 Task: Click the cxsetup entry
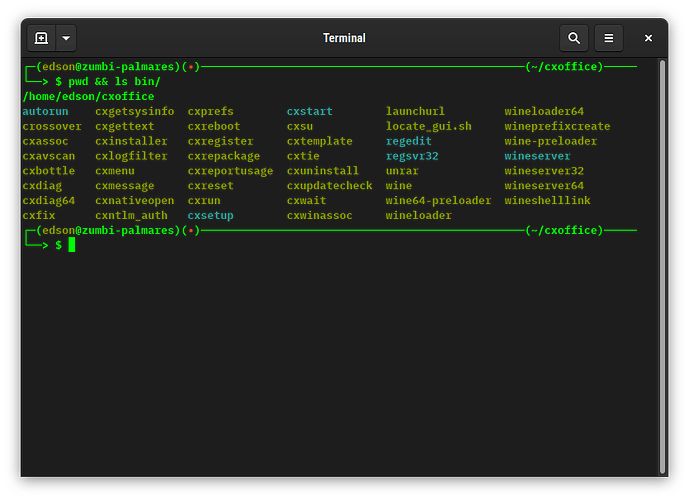point(210,215)
